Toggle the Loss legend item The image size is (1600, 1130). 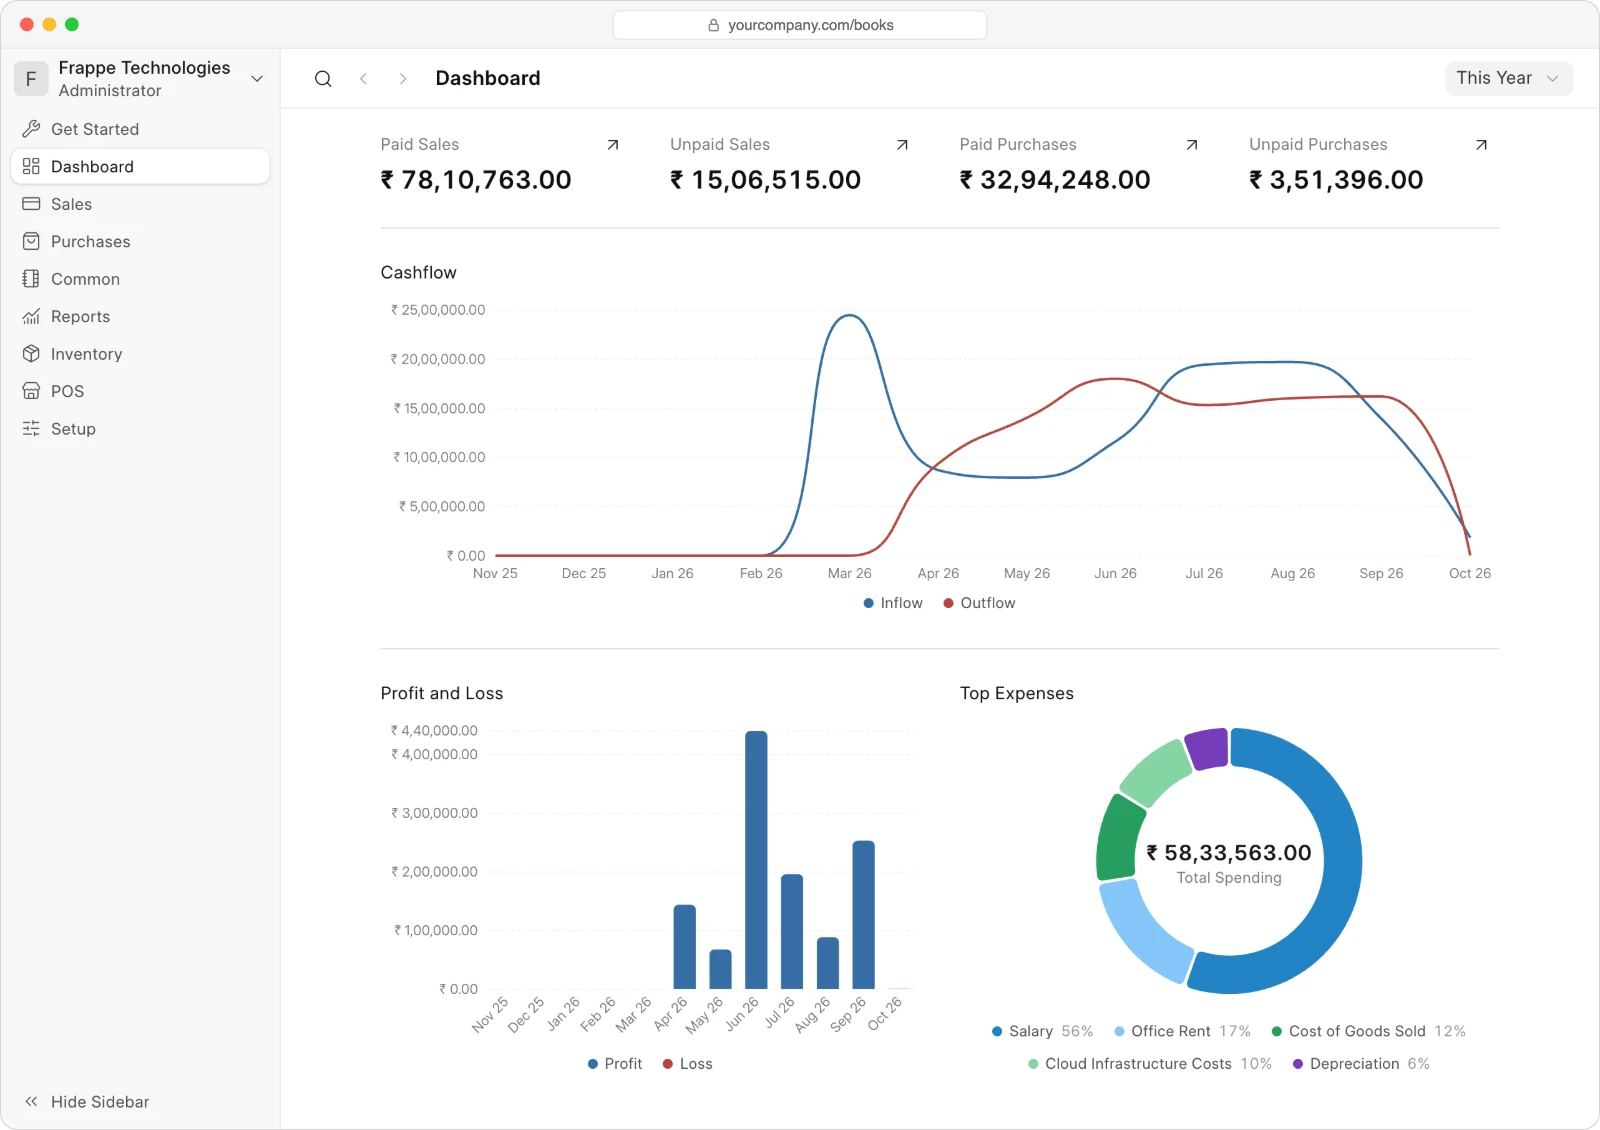[688, 1064]
